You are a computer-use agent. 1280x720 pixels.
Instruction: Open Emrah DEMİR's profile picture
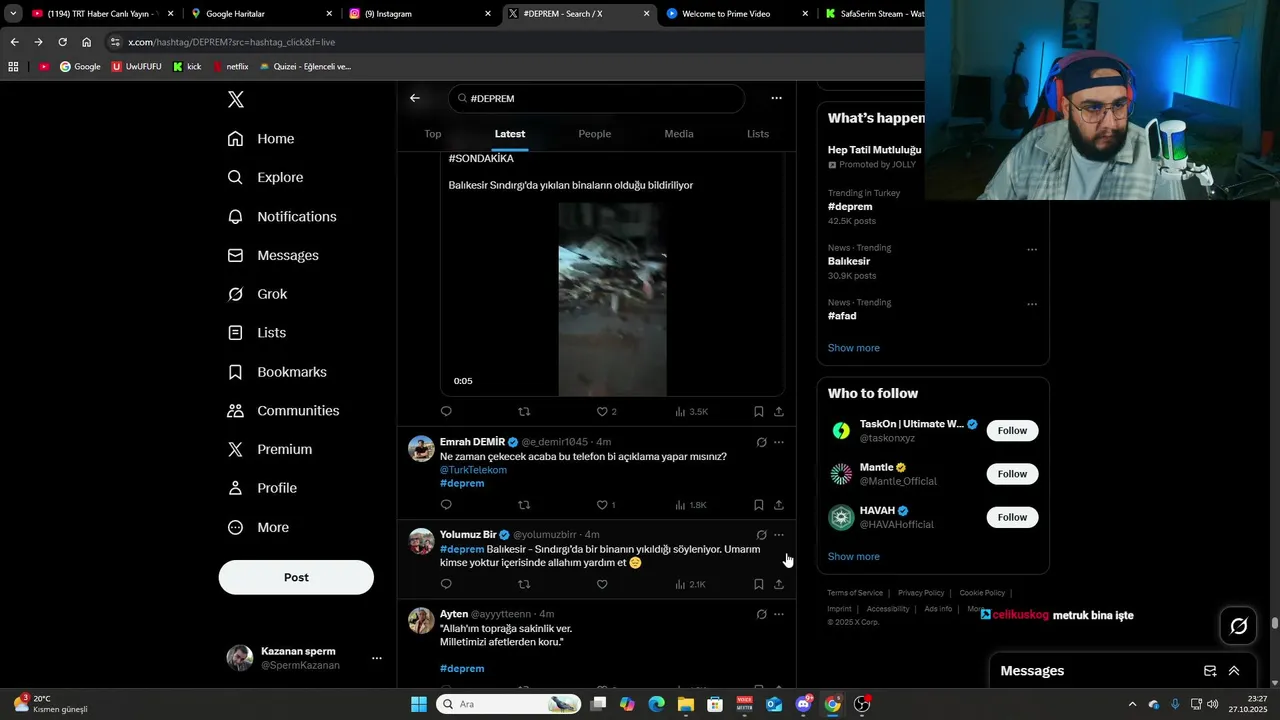421,448
